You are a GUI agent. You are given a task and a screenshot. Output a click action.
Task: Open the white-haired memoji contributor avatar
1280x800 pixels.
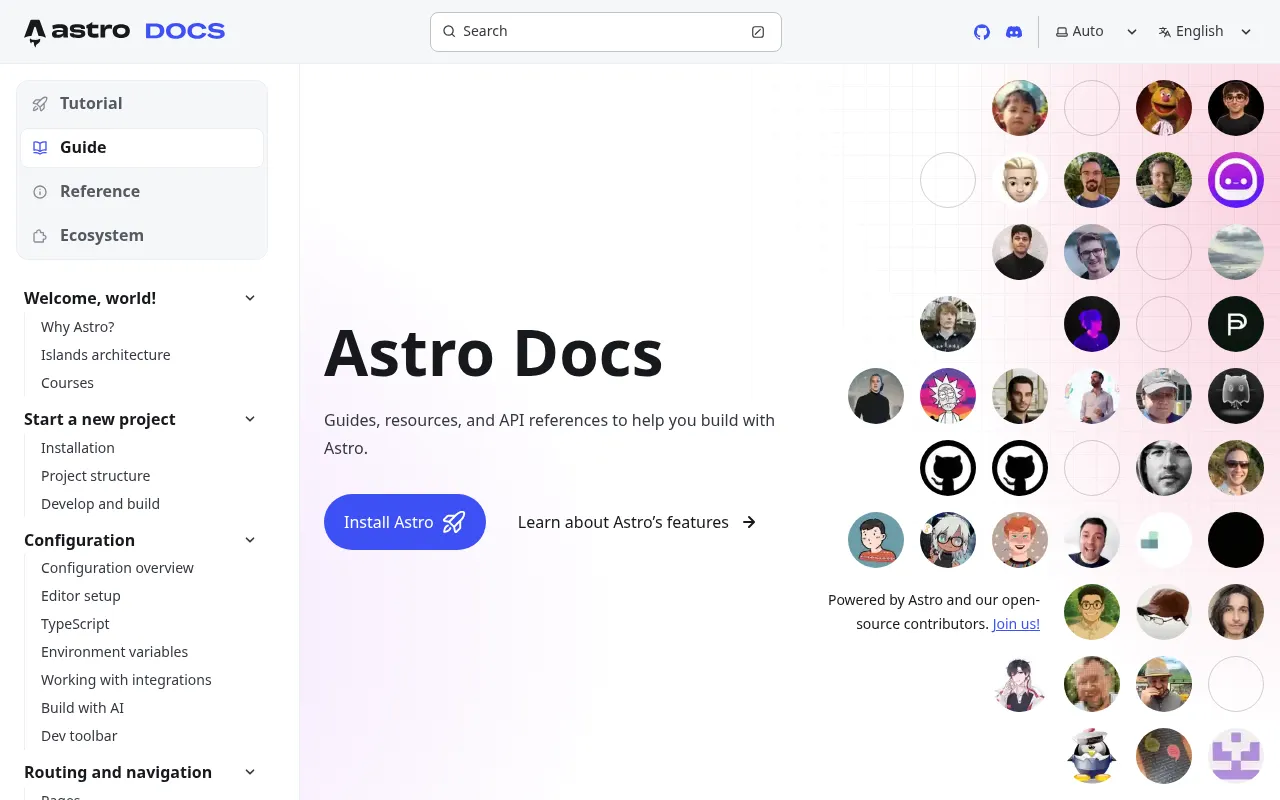[1020, 180]
